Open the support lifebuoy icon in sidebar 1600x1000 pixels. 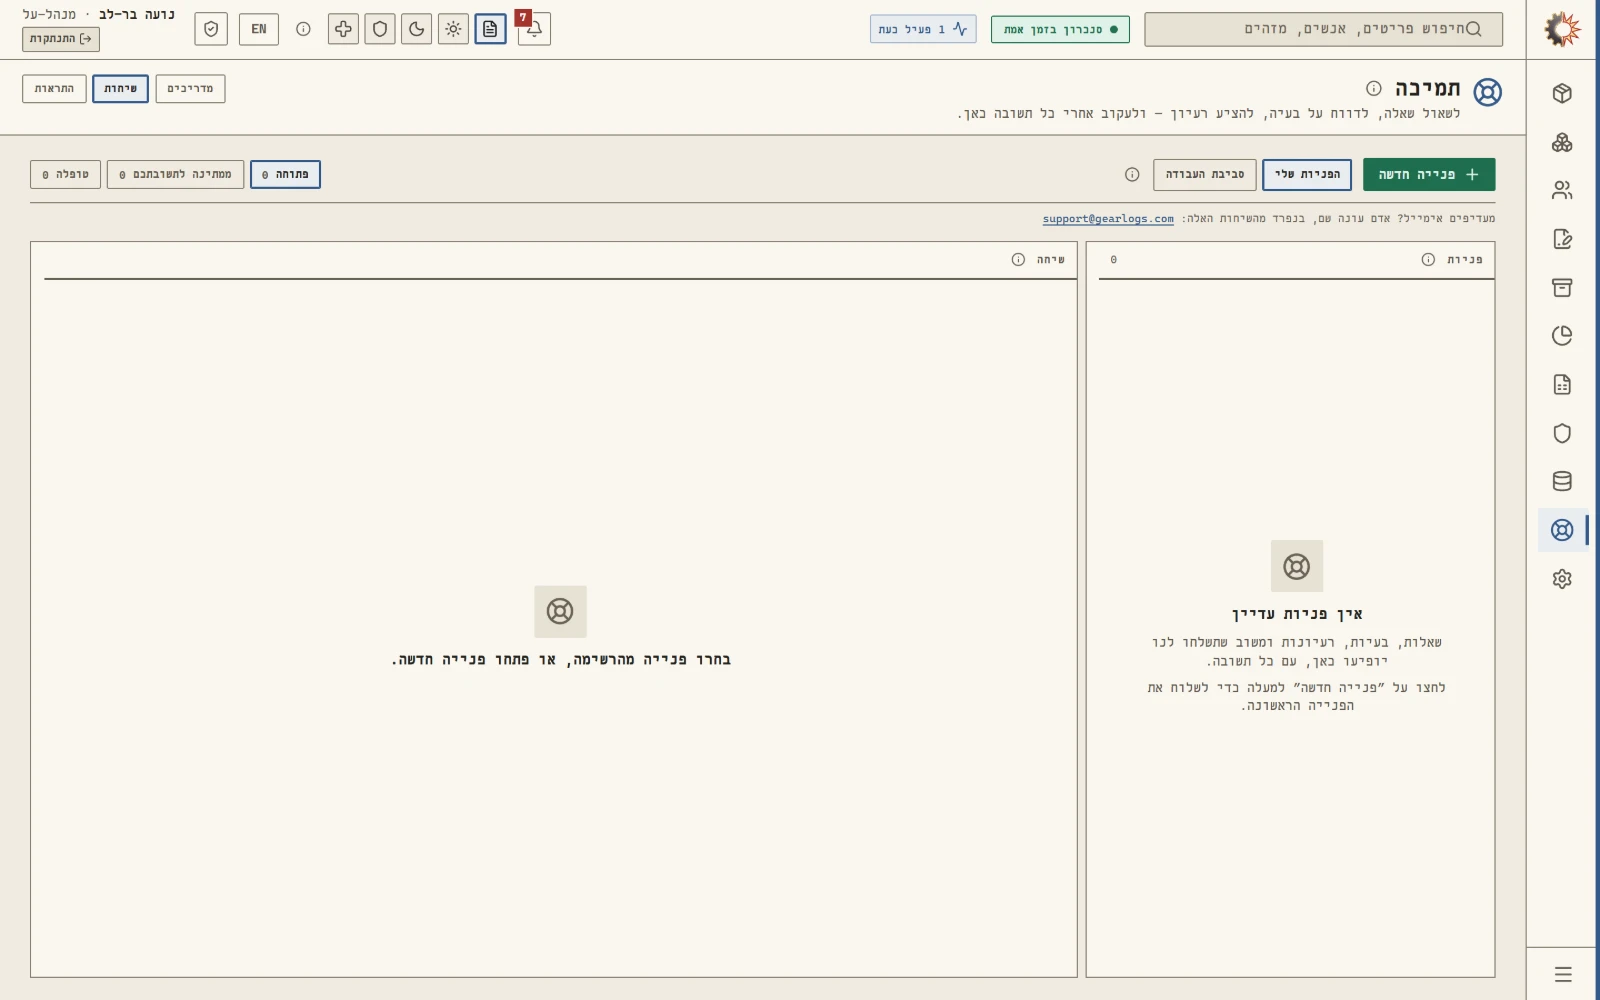(x=1562, y=530)
